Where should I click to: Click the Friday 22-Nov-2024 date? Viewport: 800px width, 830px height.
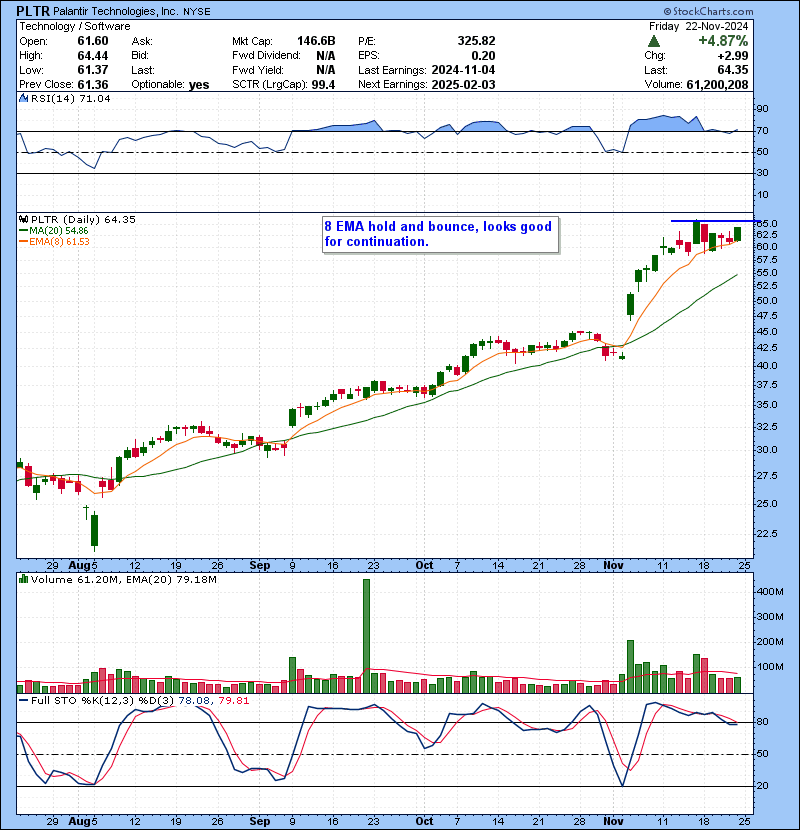698,26
